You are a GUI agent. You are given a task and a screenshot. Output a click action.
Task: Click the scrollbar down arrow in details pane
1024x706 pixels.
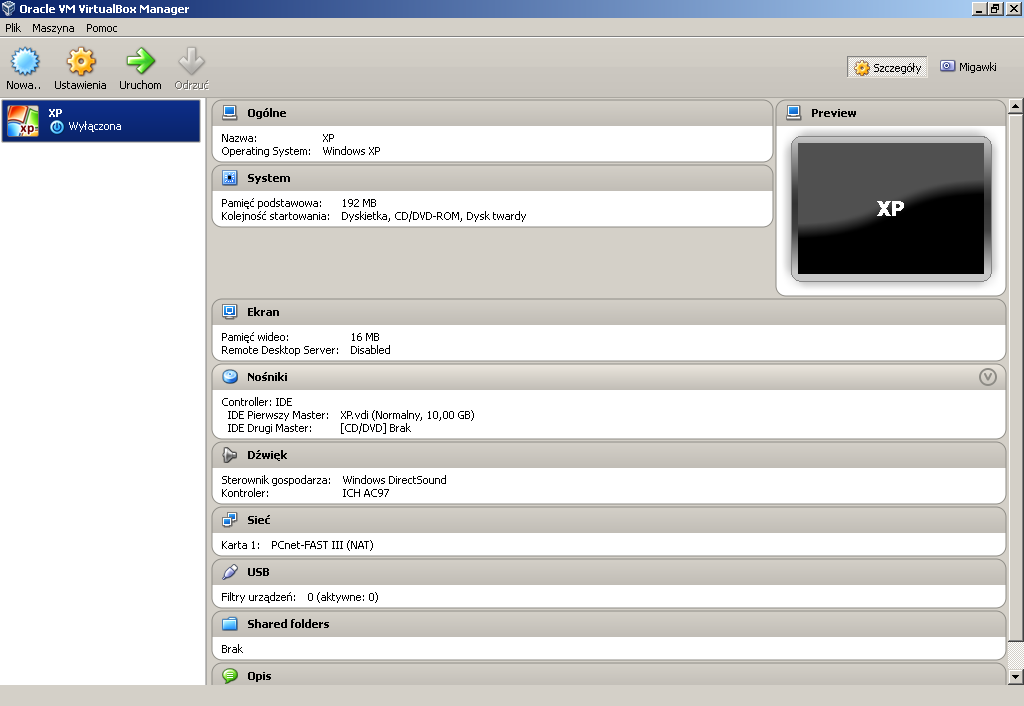pos(1015,677)
